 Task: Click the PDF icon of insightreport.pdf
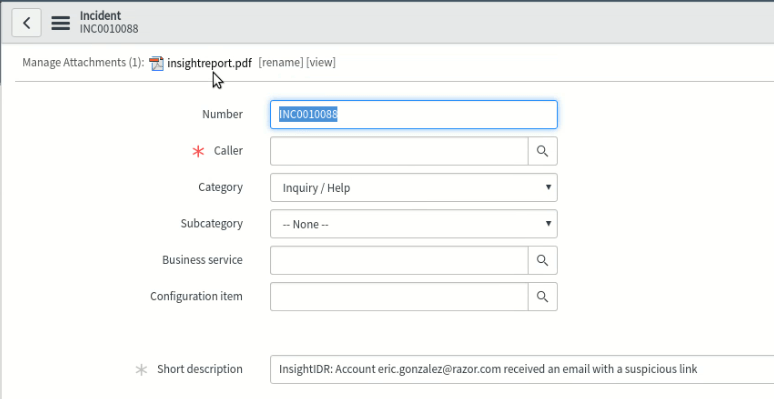[156, 63]
